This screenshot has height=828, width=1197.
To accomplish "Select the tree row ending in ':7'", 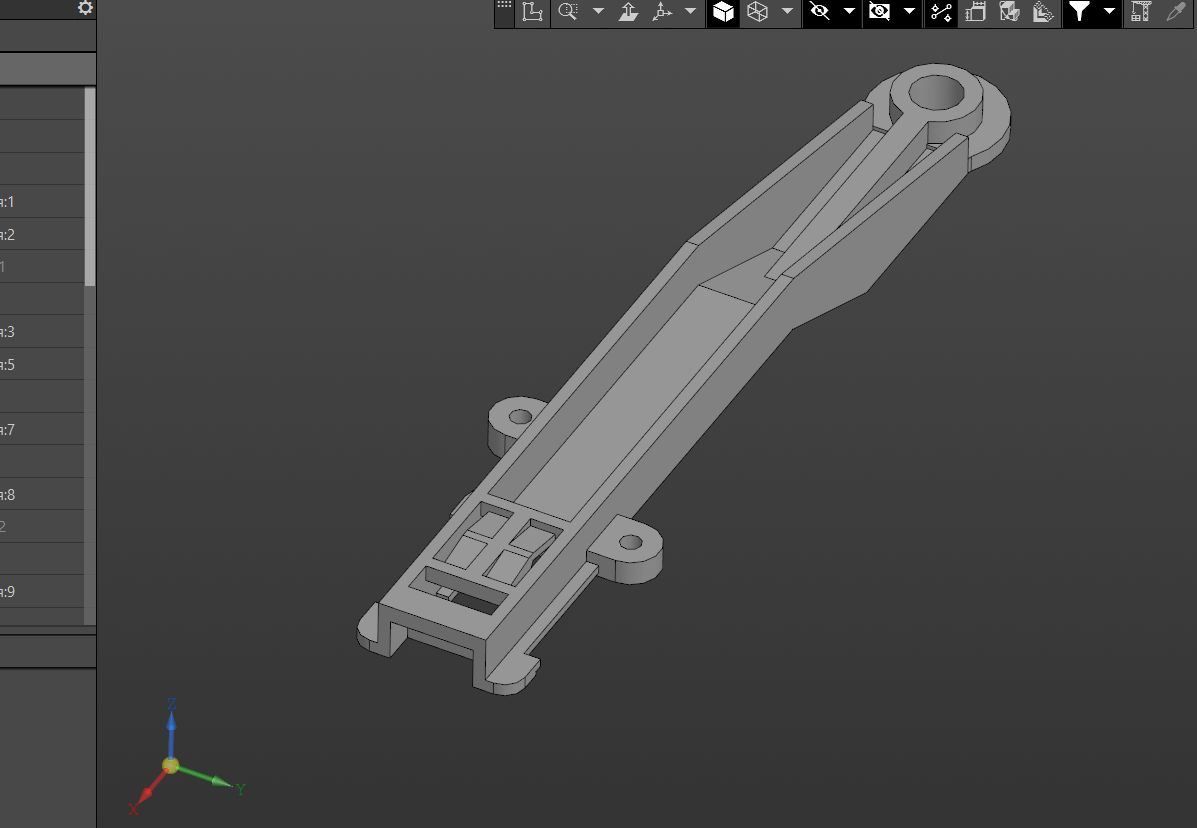I will click(x=41, y=429).
